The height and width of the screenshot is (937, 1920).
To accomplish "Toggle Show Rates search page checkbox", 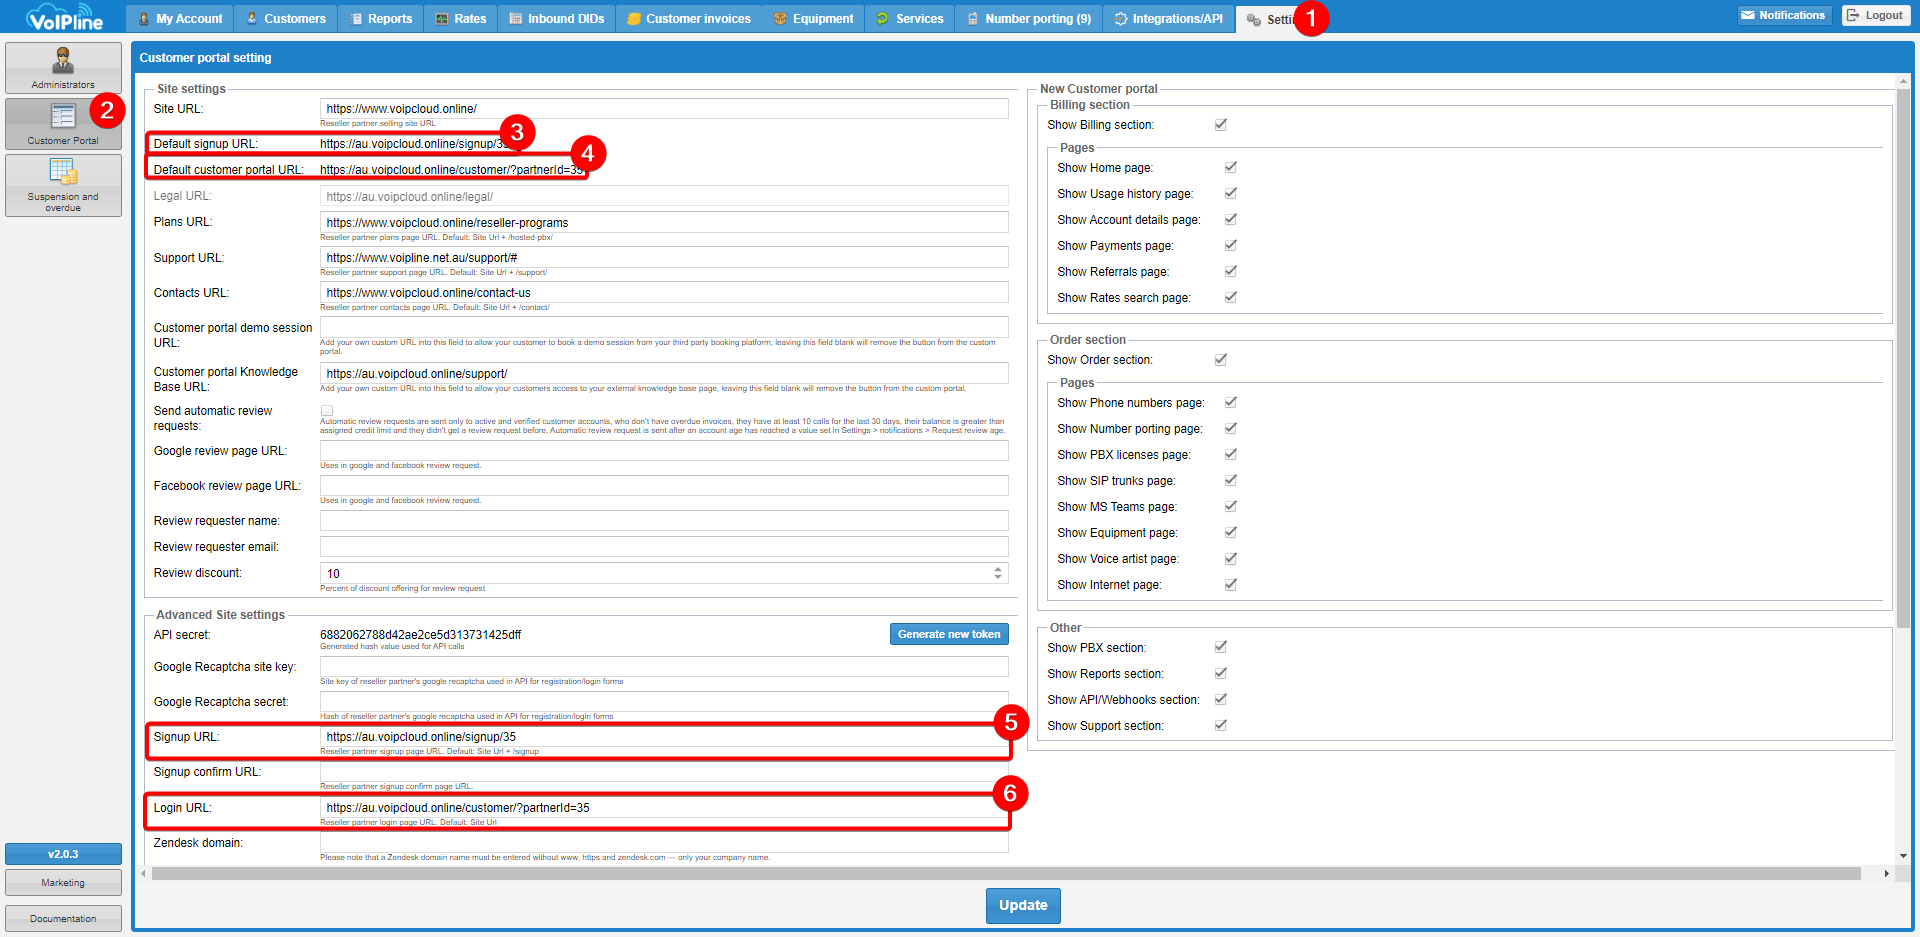I will click(x=1231, y=298).
